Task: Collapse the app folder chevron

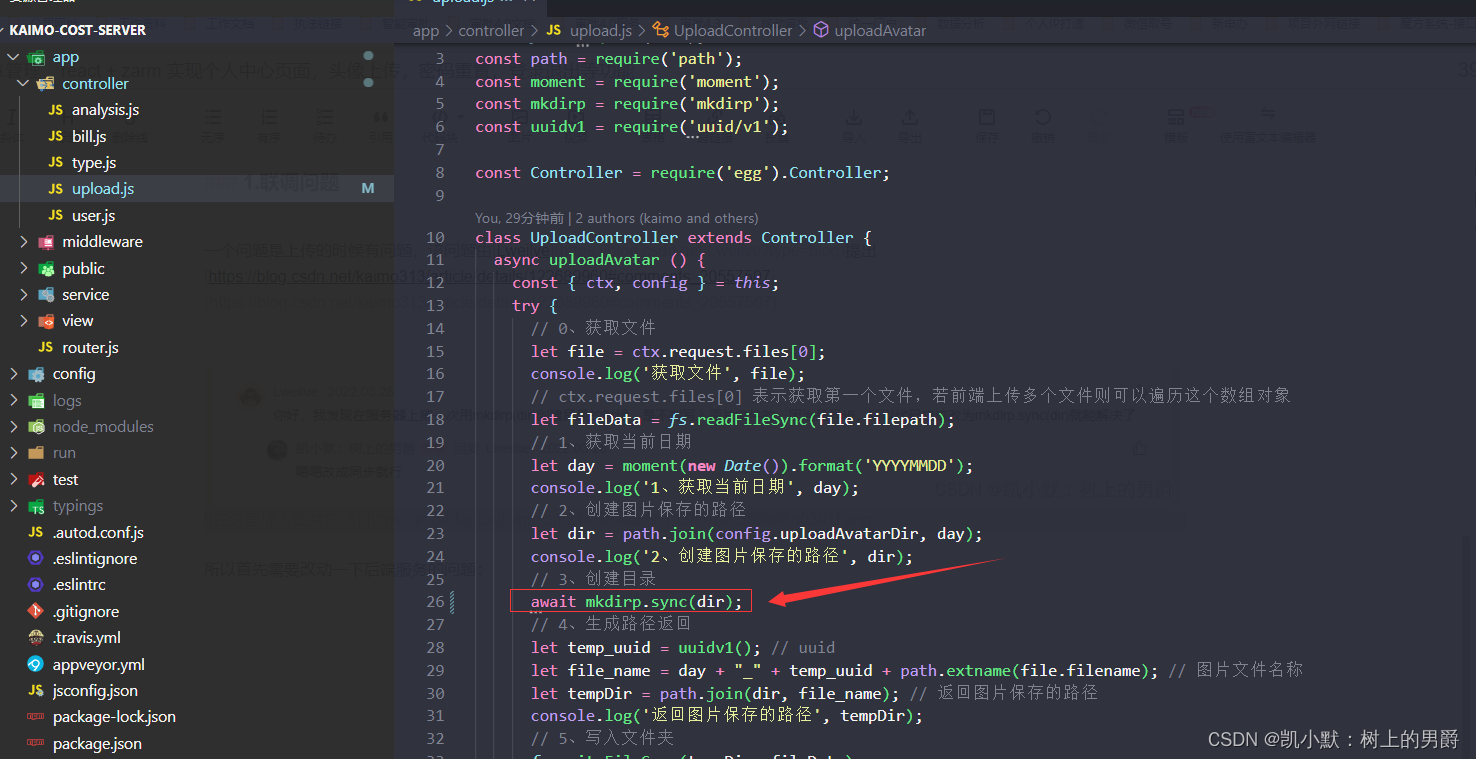Action: click(x=14, y=57)
